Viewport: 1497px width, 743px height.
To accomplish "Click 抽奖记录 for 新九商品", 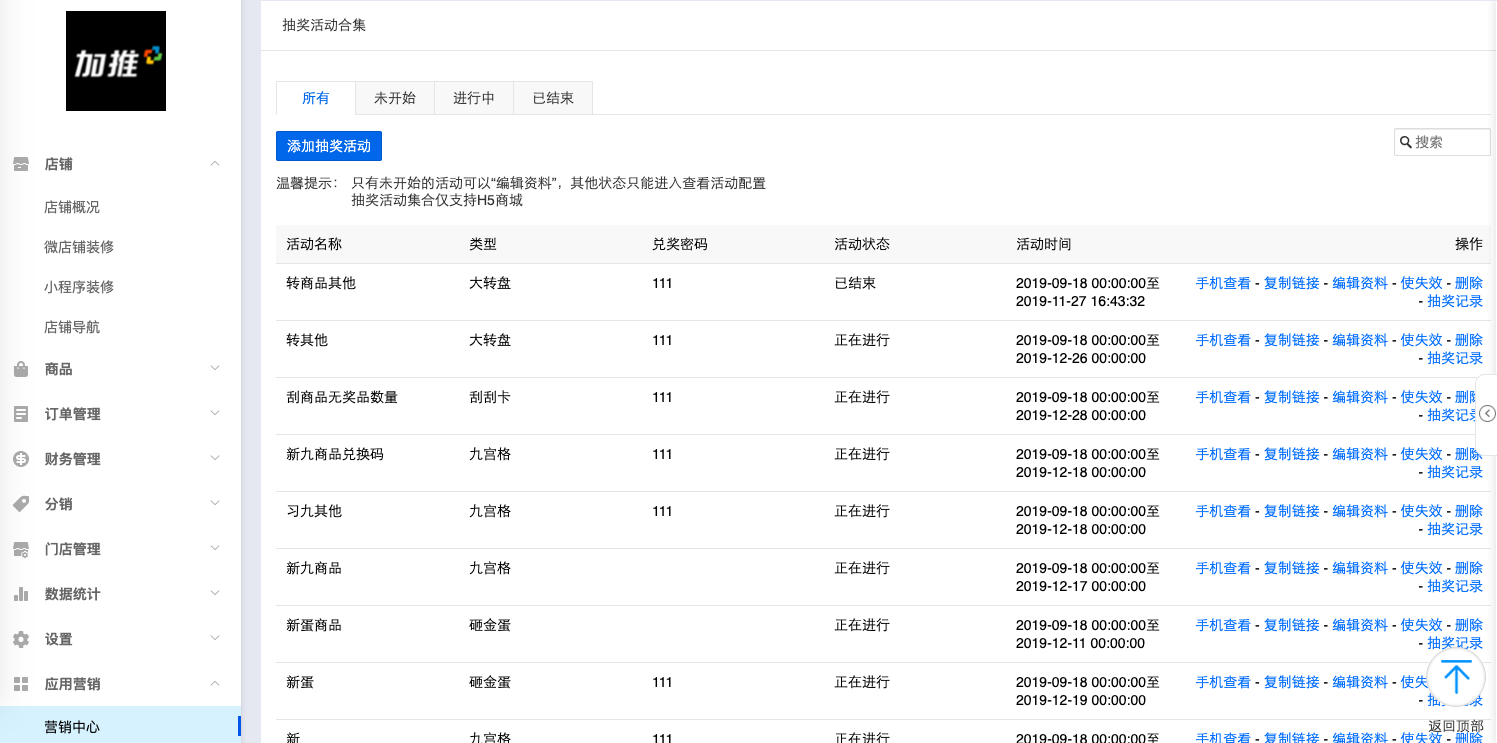I will pos(1455,586).
